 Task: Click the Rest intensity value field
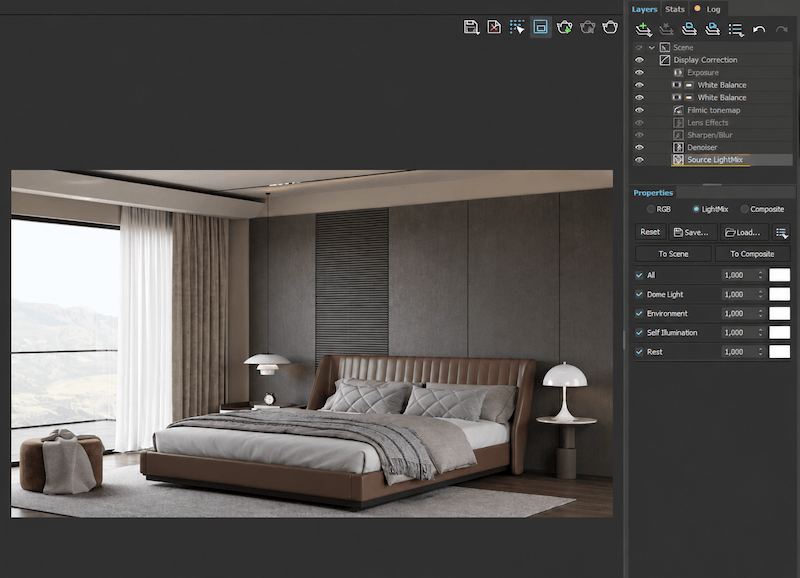[x=739, y=351]
